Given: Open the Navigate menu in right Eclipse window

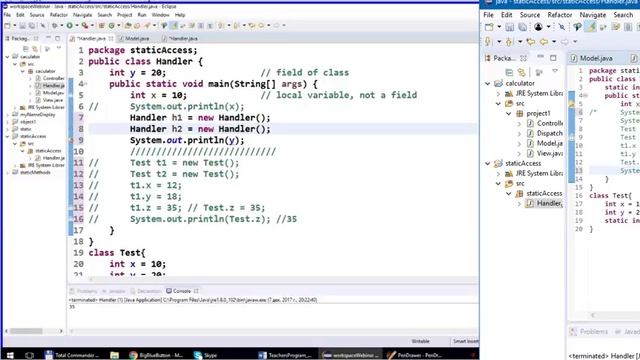Looking at the screenshot, I should 593,15.
